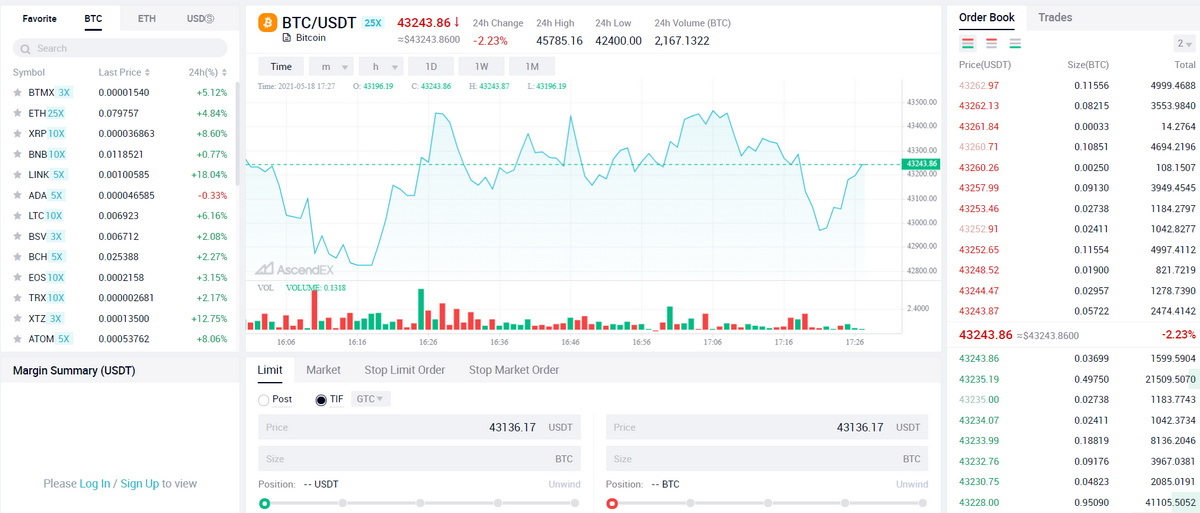Image resolution: width=1200 pixels, height=513 pixels.
Task: Open the Stop Limit Order tab
Action: tap(404, 370)
